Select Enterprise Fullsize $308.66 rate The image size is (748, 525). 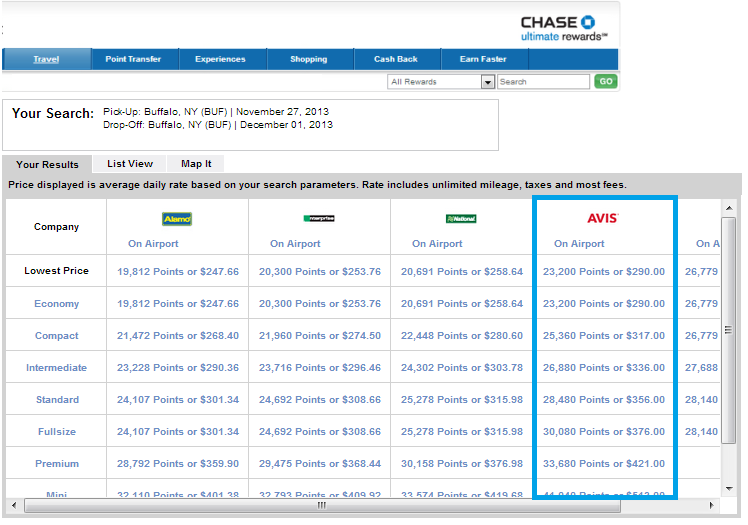click(320, 432)
